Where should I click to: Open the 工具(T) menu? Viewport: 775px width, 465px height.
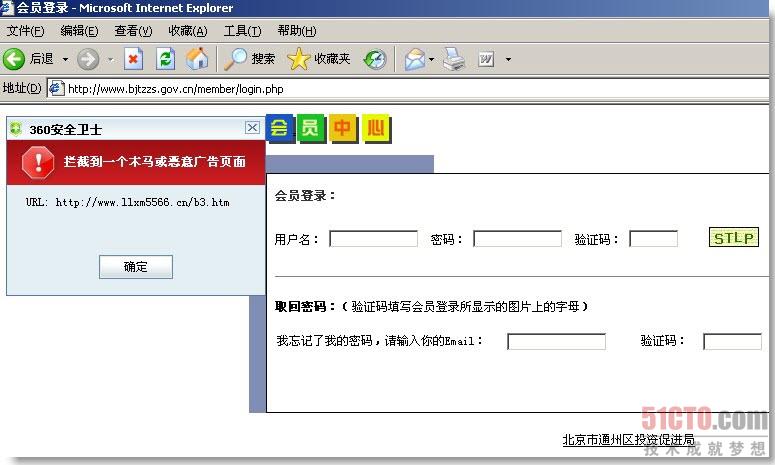click(x=242, y=31)
